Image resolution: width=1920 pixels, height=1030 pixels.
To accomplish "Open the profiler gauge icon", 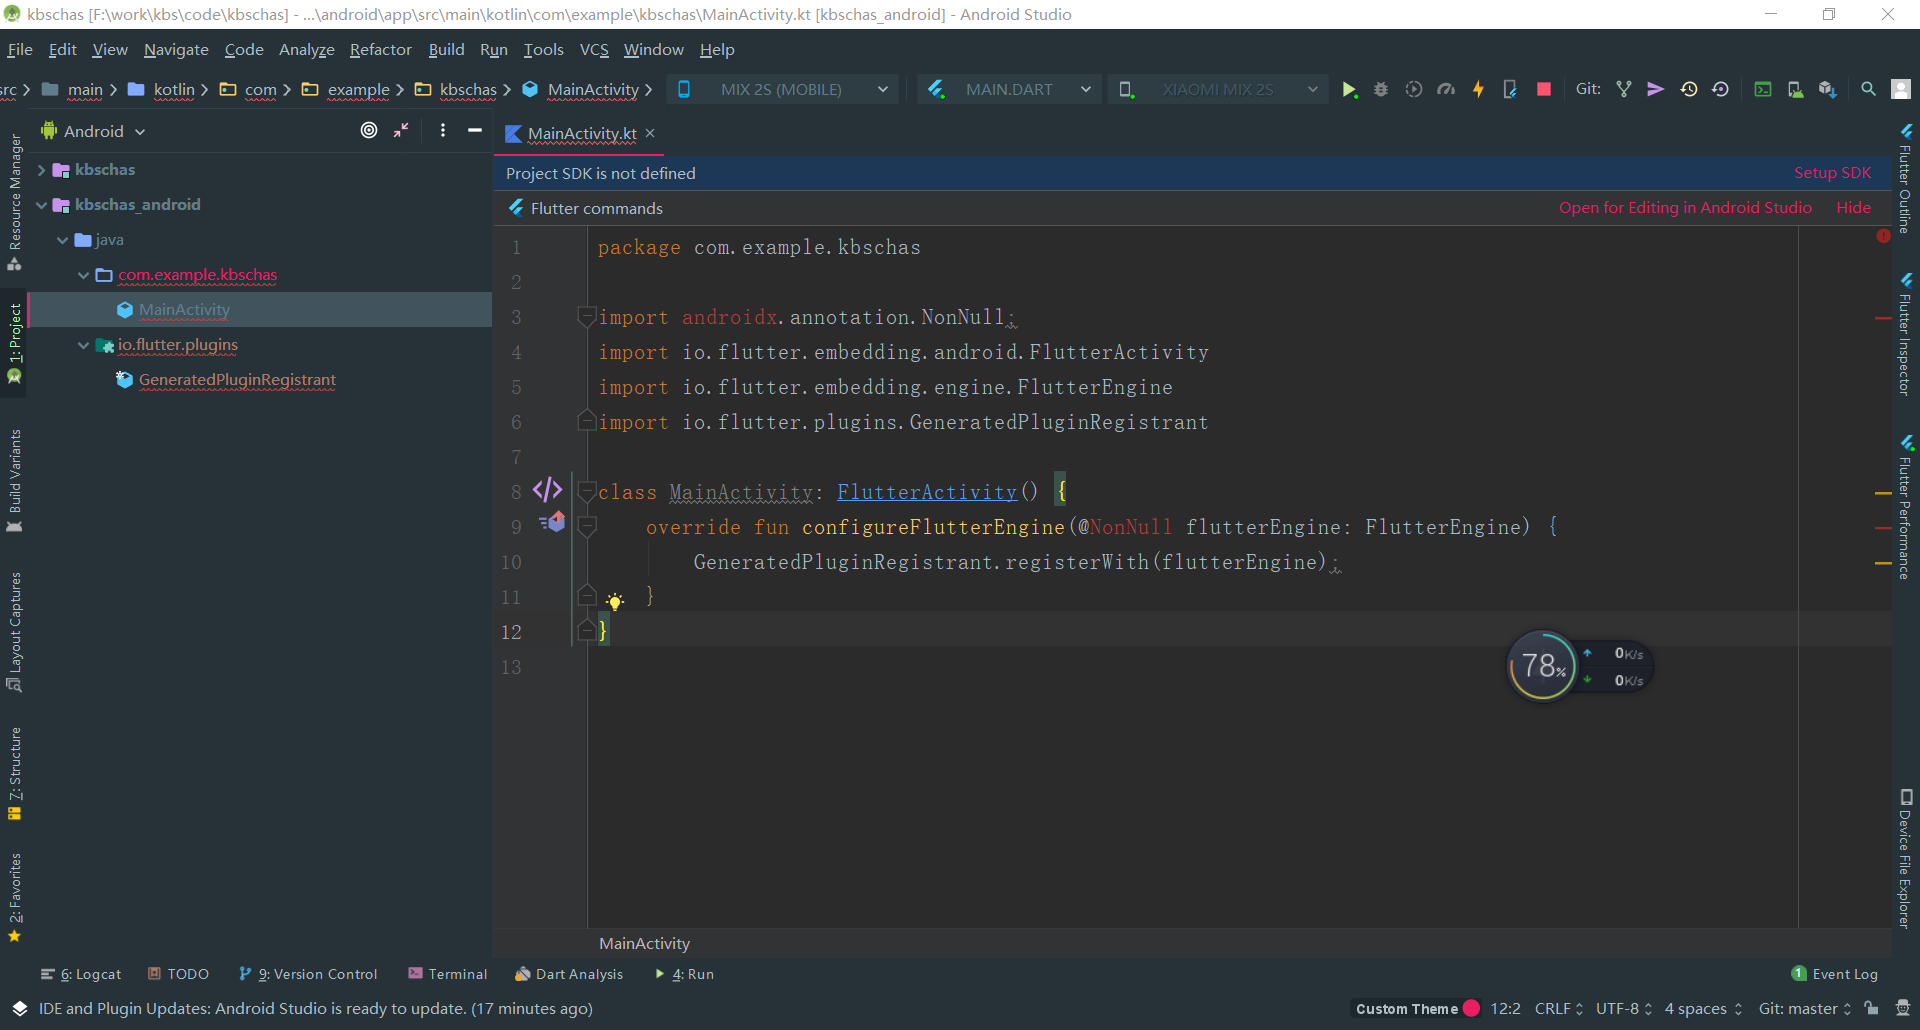I will point(1446,90).
